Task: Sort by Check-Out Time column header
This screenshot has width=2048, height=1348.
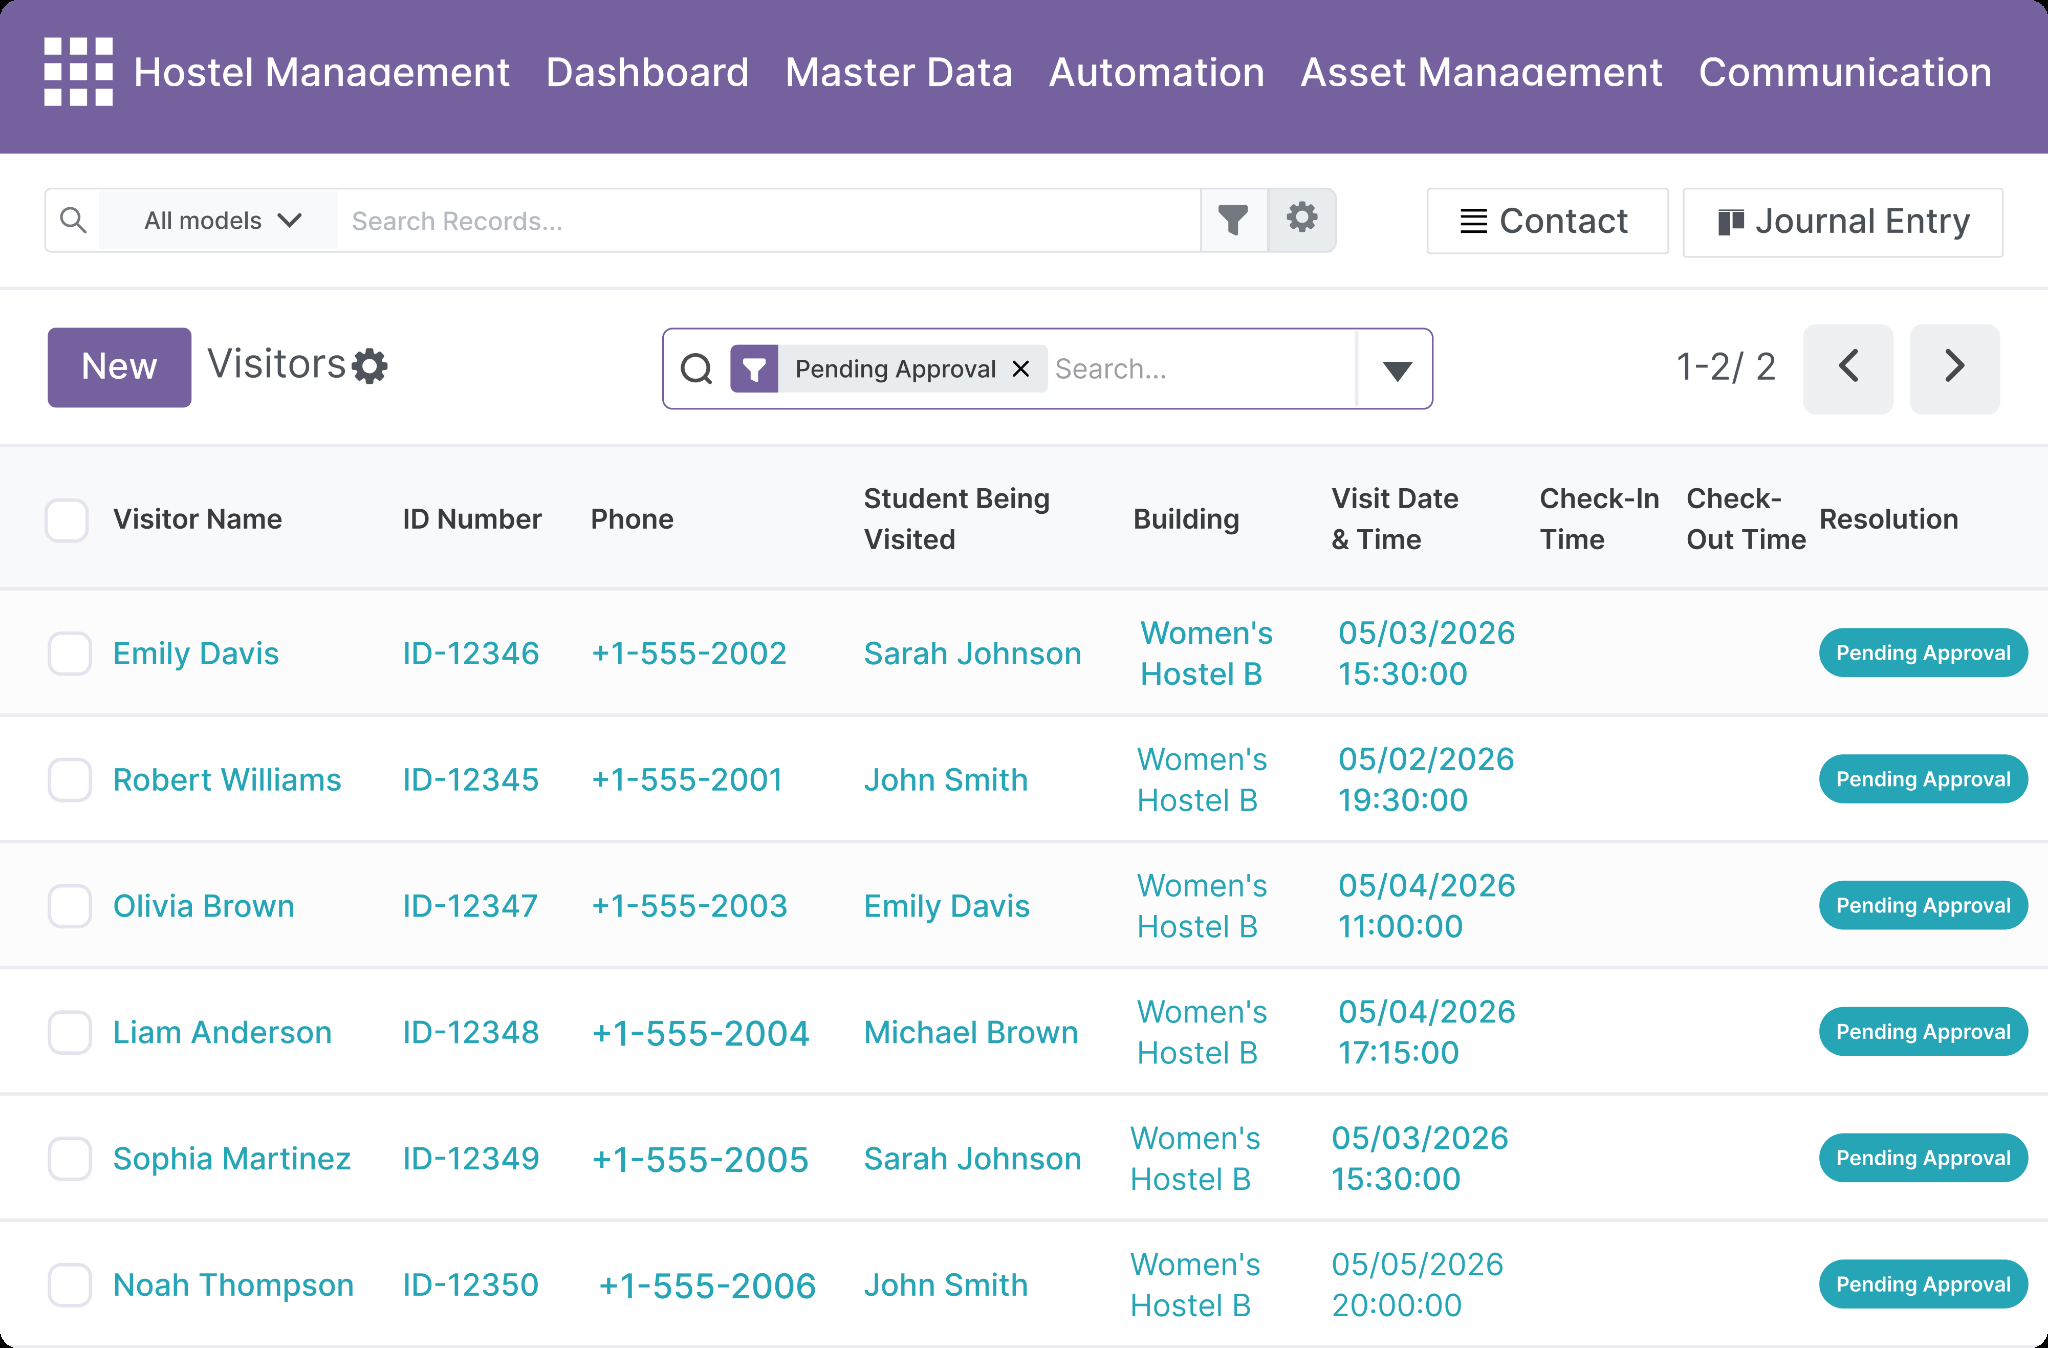Action: click(x=1746, y=519)
